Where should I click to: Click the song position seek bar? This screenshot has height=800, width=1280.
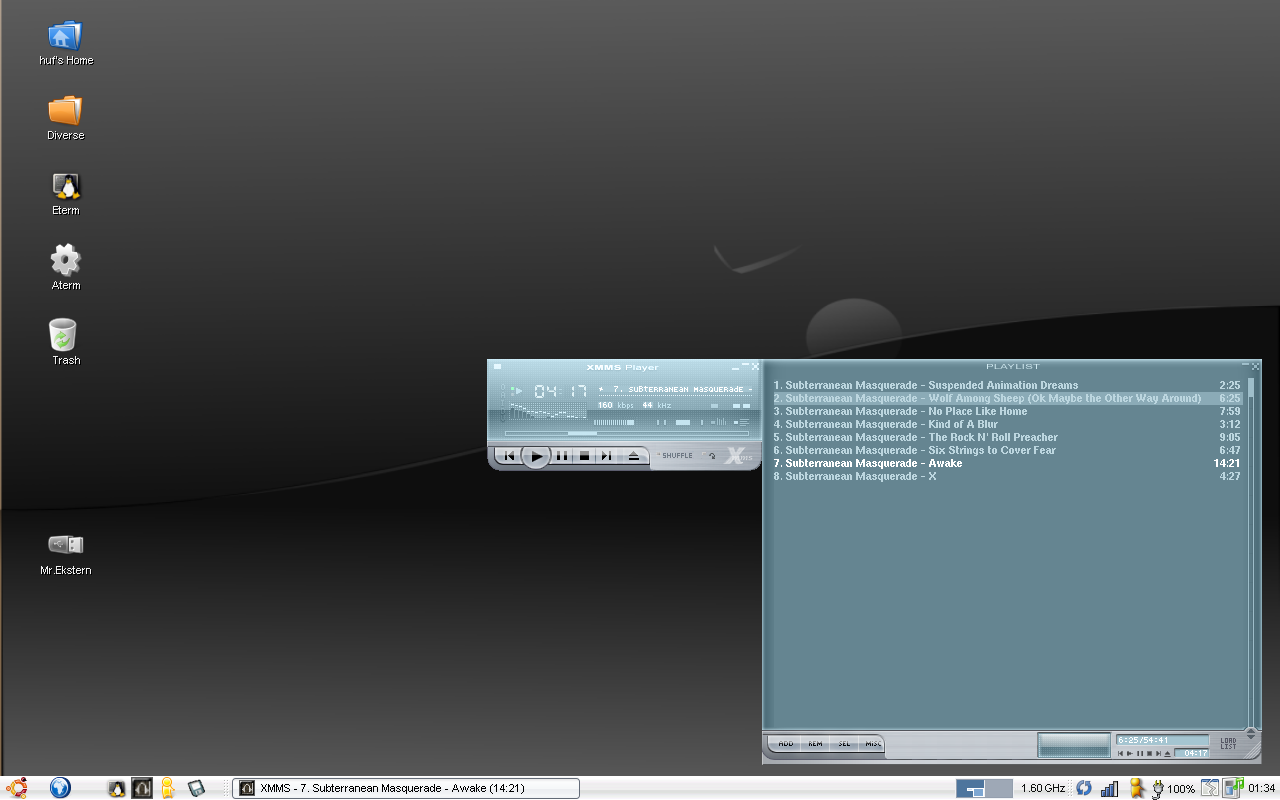[627, 434]
